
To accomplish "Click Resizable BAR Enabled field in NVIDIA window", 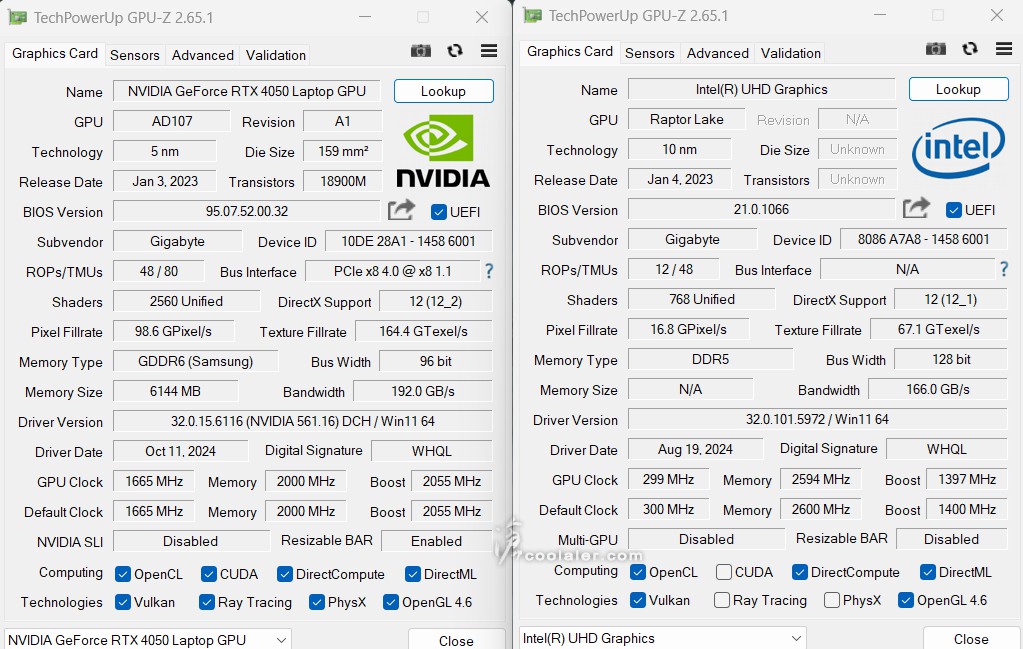I will point(436,541).
